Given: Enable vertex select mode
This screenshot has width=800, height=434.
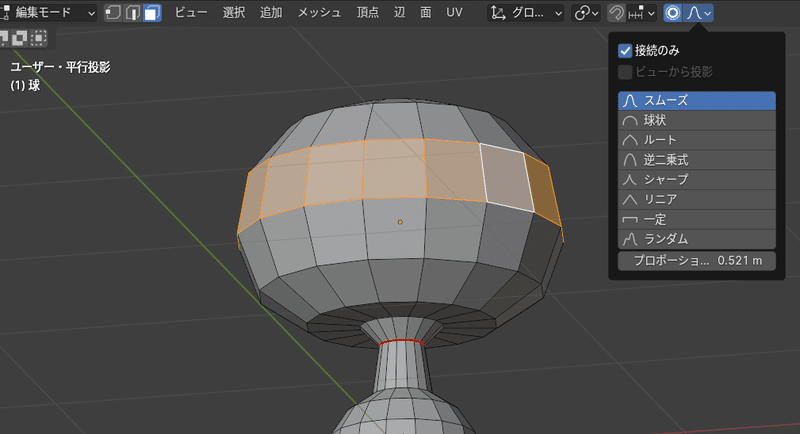Looking at the screenshot, I should [113, 13].
